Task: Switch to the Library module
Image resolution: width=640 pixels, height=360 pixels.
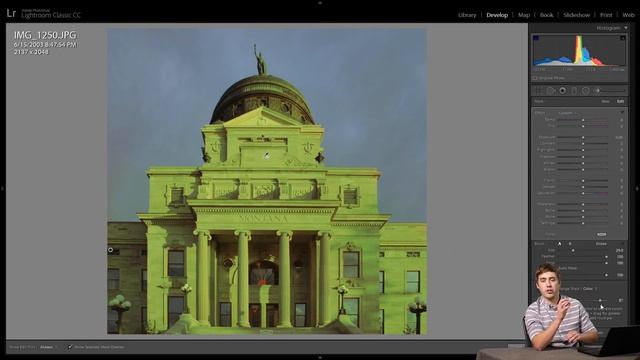Action: [467, 15]
